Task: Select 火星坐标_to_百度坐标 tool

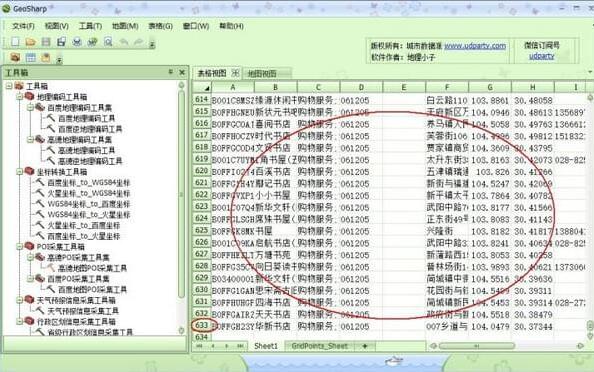Action: [x=83, y=225]
